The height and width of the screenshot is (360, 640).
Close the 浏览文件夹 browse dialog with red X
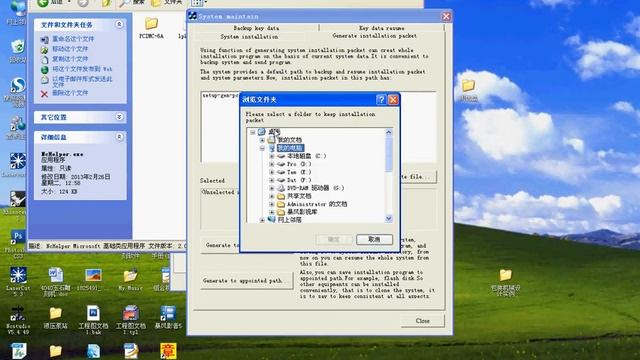[393, 100]
